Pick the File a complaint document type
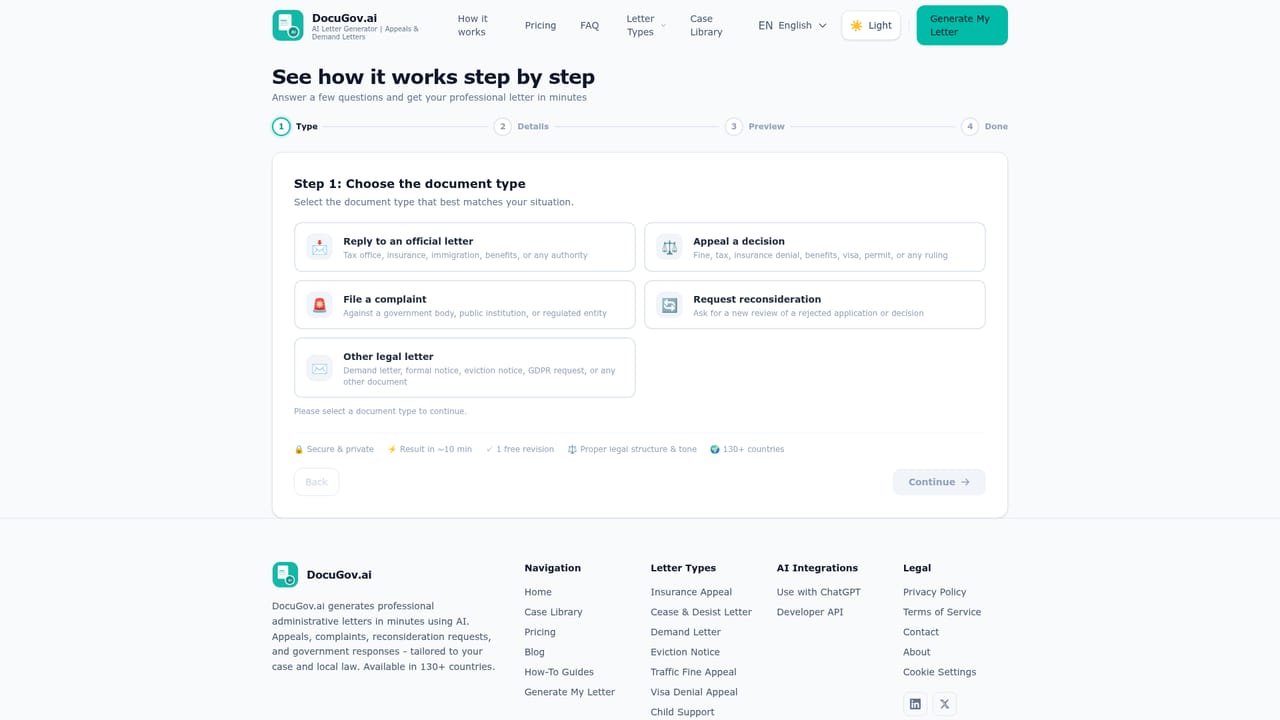This screenshot has width=1280, height=720. pos(465,305)
